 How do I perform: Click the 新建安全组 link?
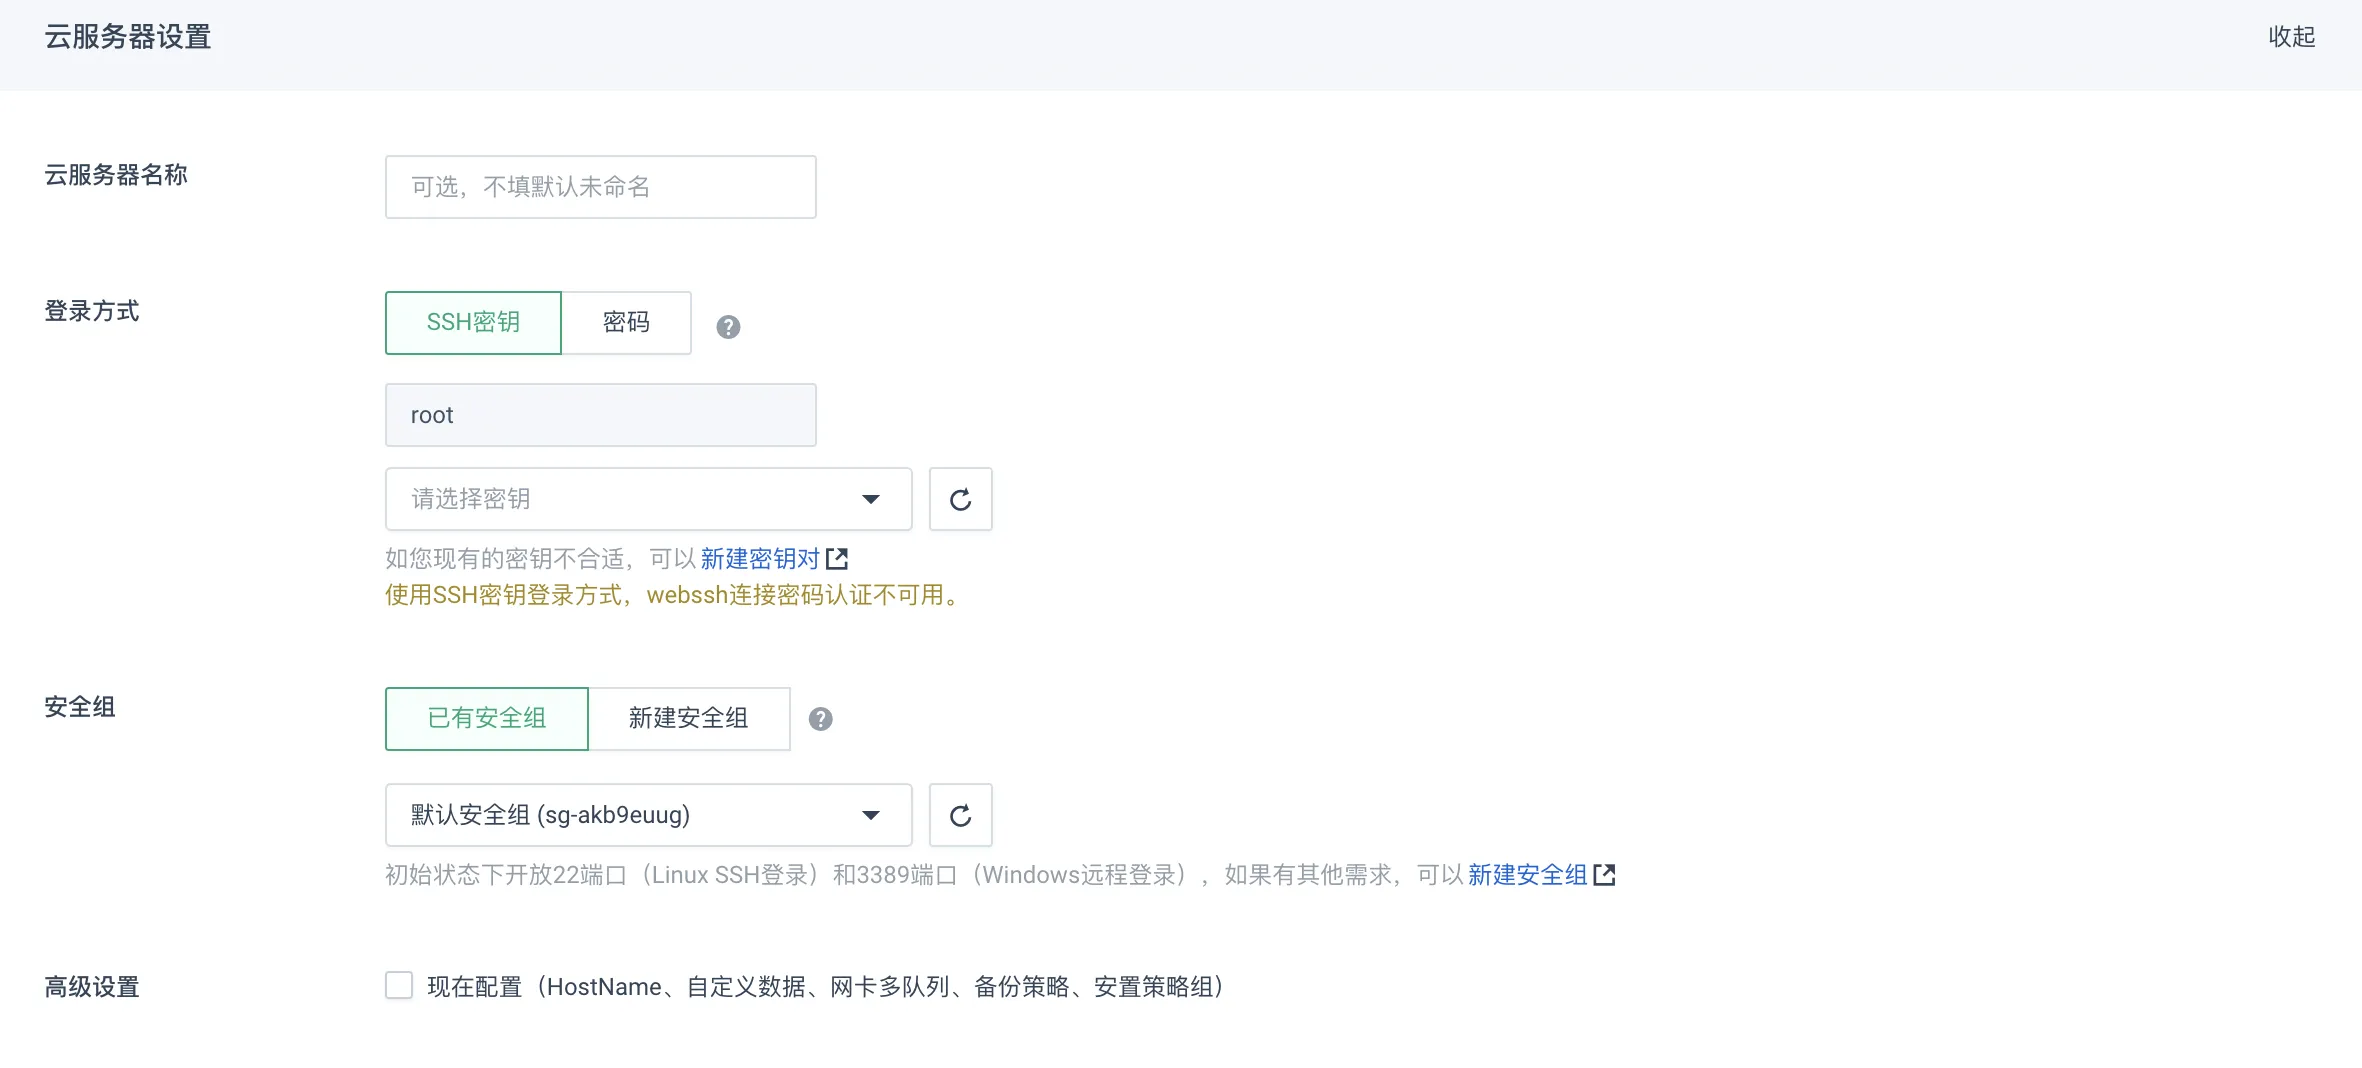pos(1527,874)
